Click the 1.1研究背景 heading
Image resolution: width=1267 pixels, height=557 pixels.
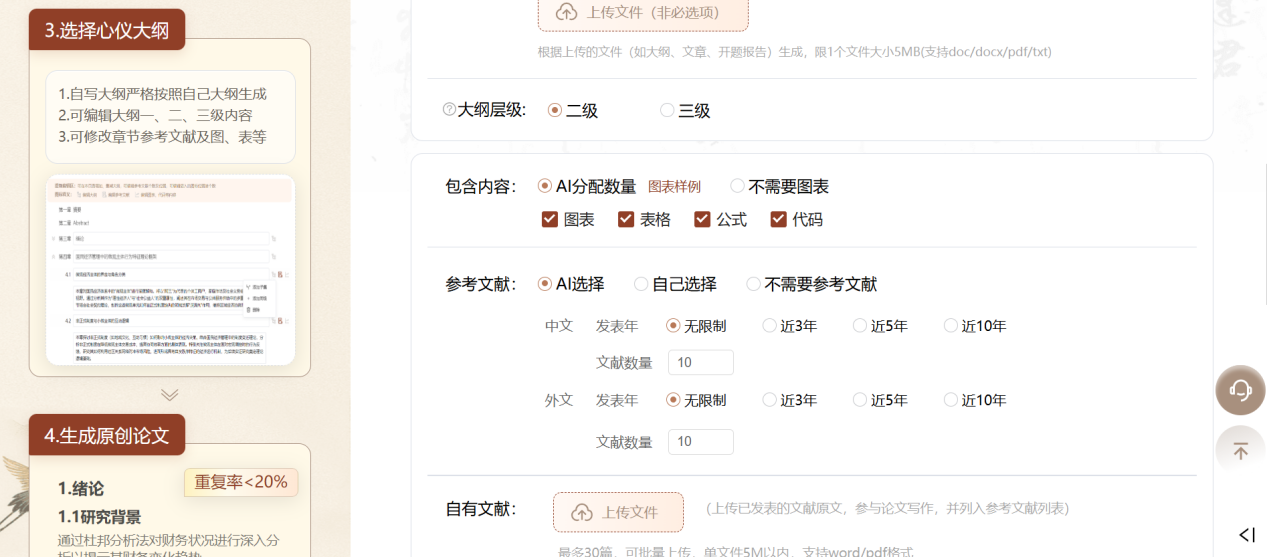point(99,517)
